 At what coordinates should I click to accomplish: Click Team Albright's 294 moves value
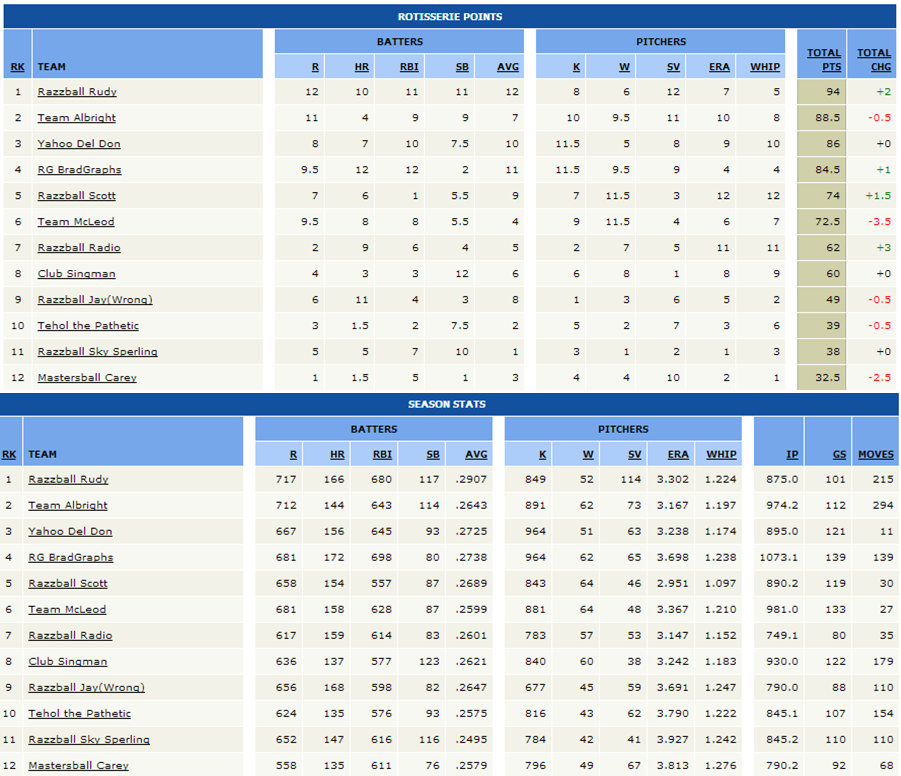click(883, 505)
